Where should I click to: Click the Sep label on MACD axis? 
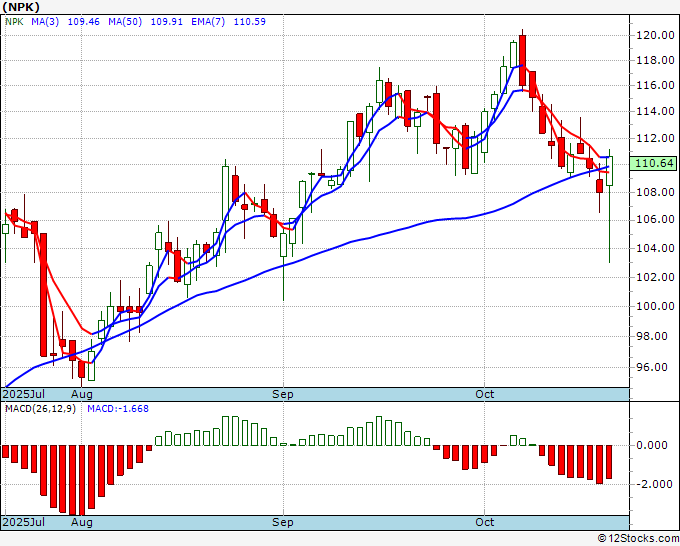pos(283,523)
